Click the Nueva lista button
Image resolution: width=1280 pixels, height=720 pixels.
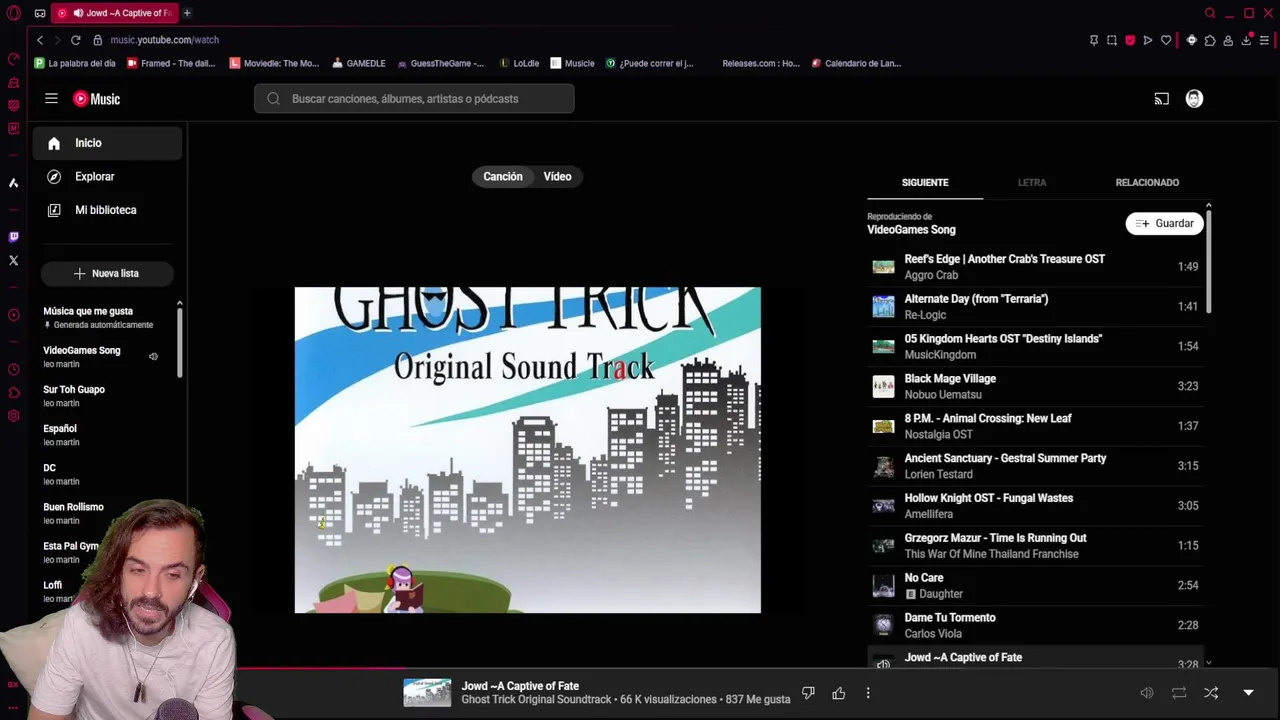(x=107, y=273)
